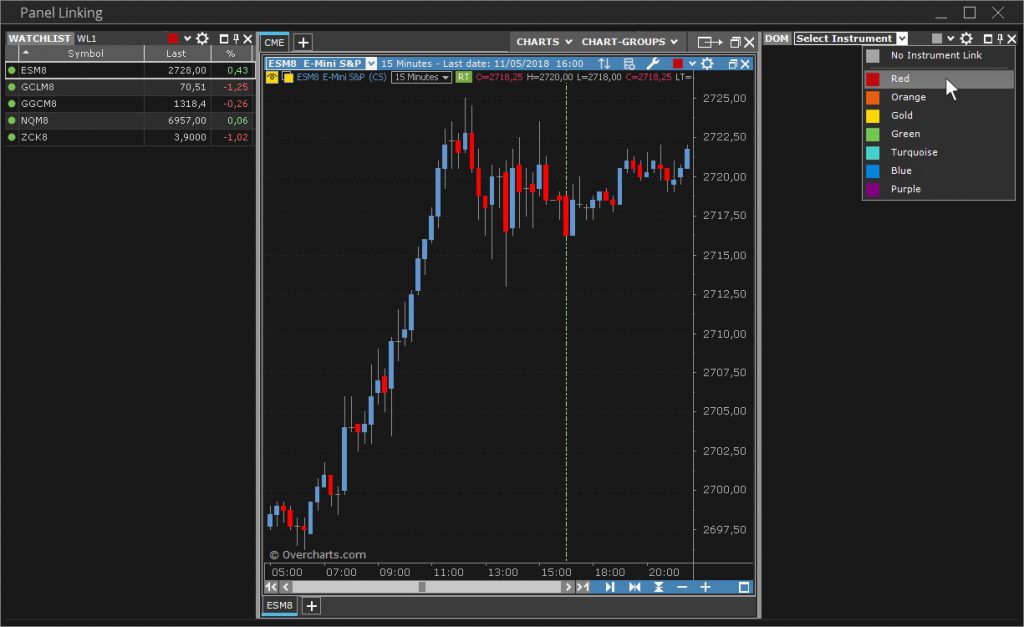This screenshot has height=627, width=1024.
Task: Click the red link color swatch in Watchlist
Action: coord(172,39)
